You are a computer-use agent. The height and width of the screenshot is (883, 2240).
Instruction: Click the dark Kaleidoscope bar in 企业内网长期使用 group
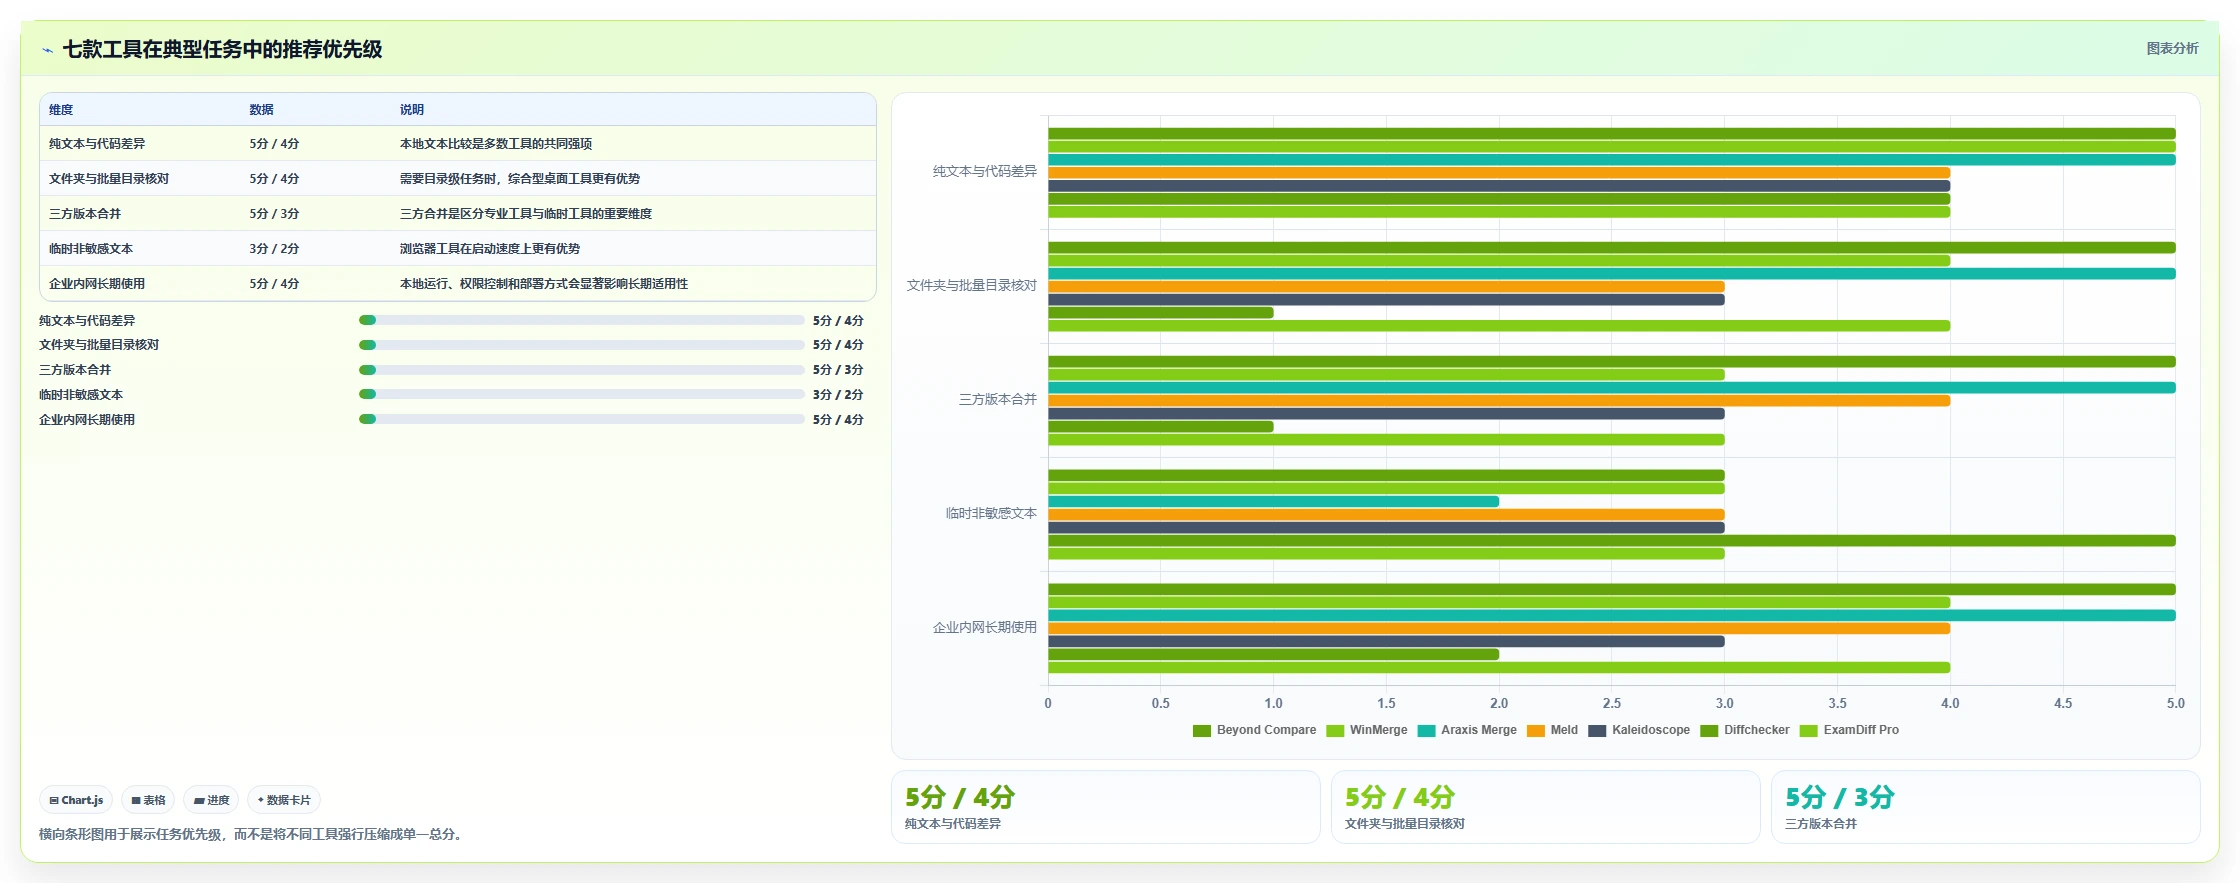1386,642
